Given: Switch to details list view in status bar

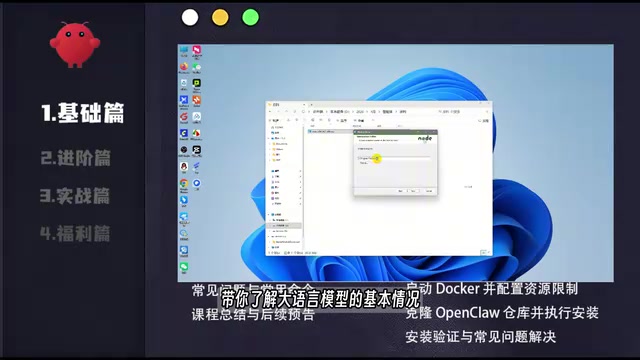Looking at the screenshot, I should click(483, 253).
